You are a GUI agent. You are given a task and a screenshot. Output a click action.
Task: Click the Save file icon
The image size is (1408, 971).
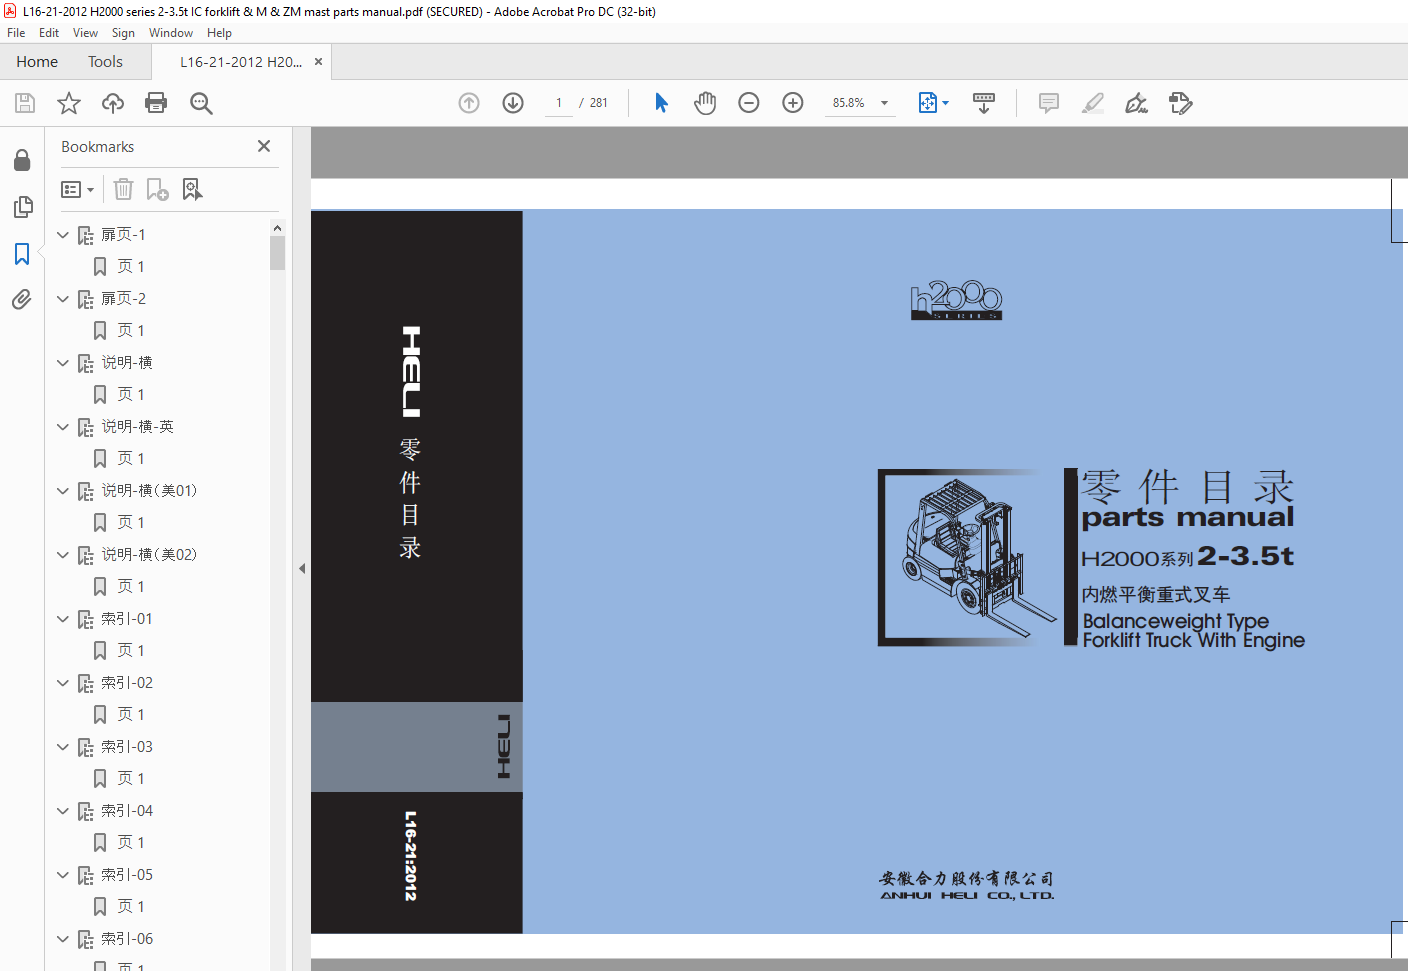25,103
